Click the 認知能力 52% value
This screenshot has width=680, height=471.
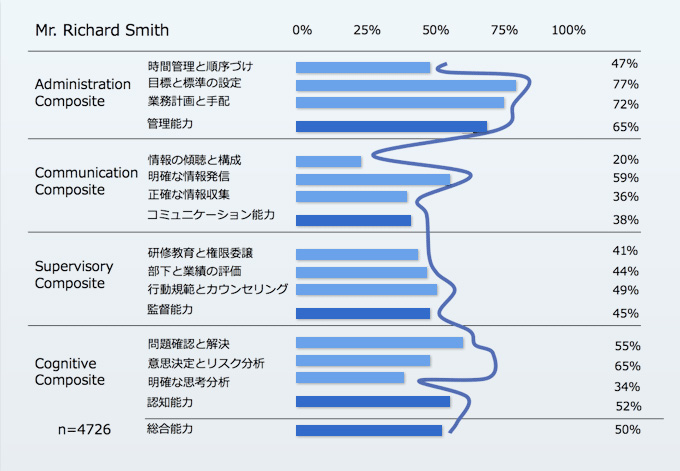click(628, 406)
